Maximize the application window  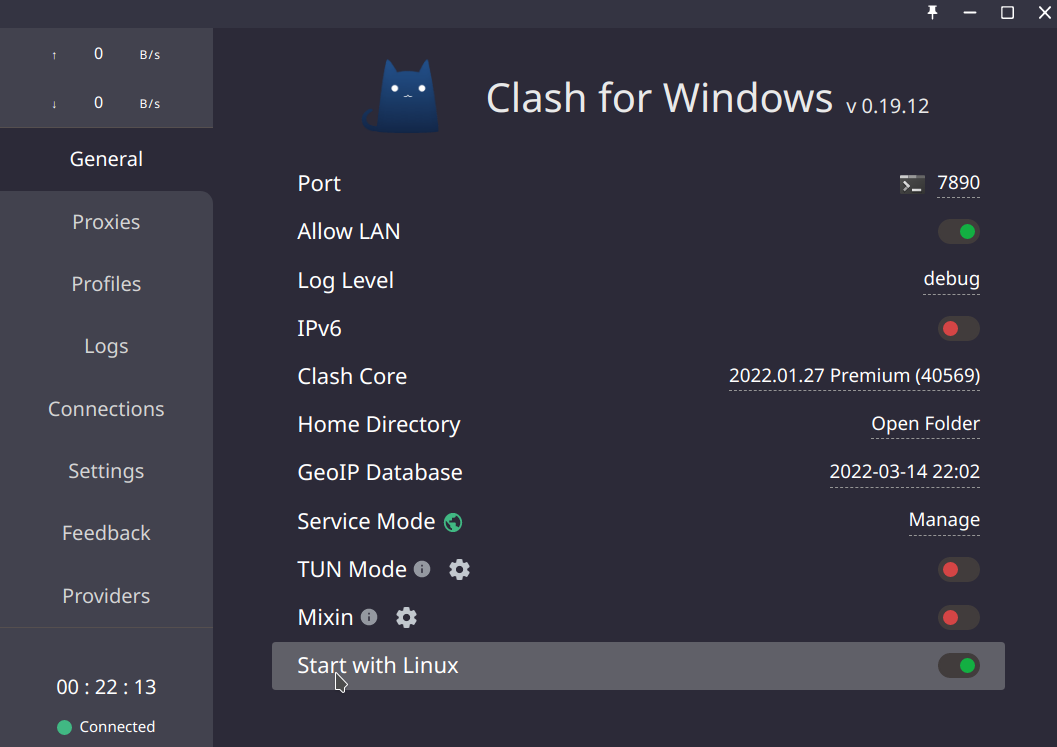(x=1007, y=12)
